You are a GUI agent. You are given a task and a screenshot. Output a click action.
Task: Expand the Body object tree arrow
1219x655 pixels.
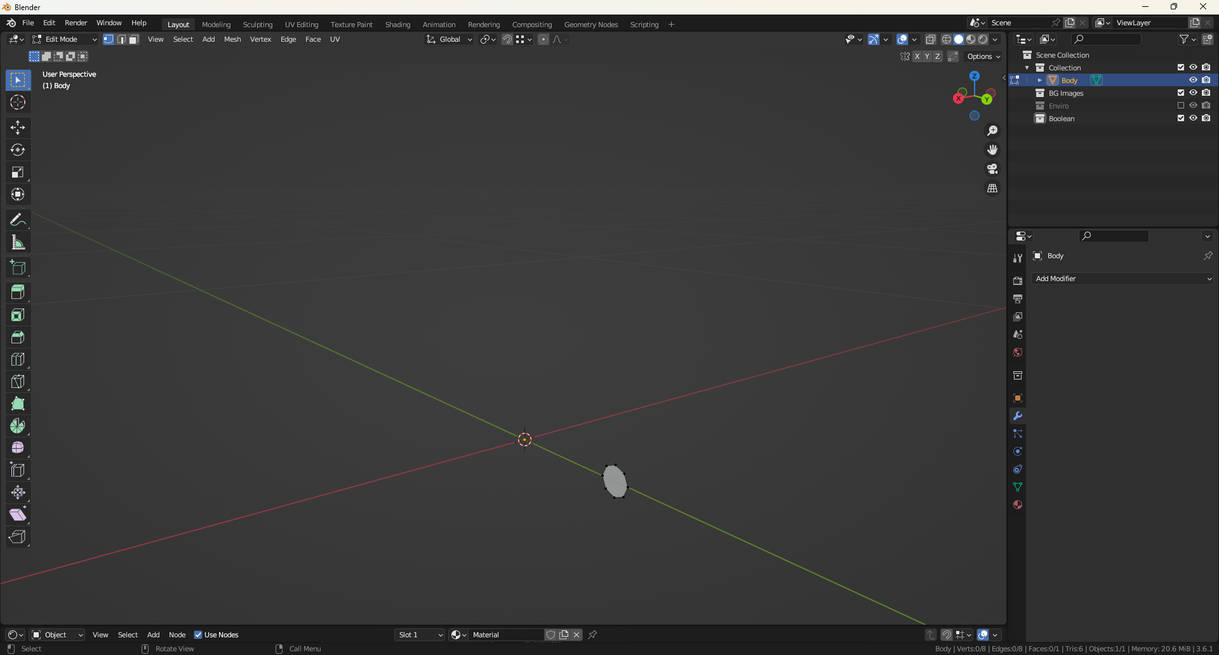[x=1040, y=80]
